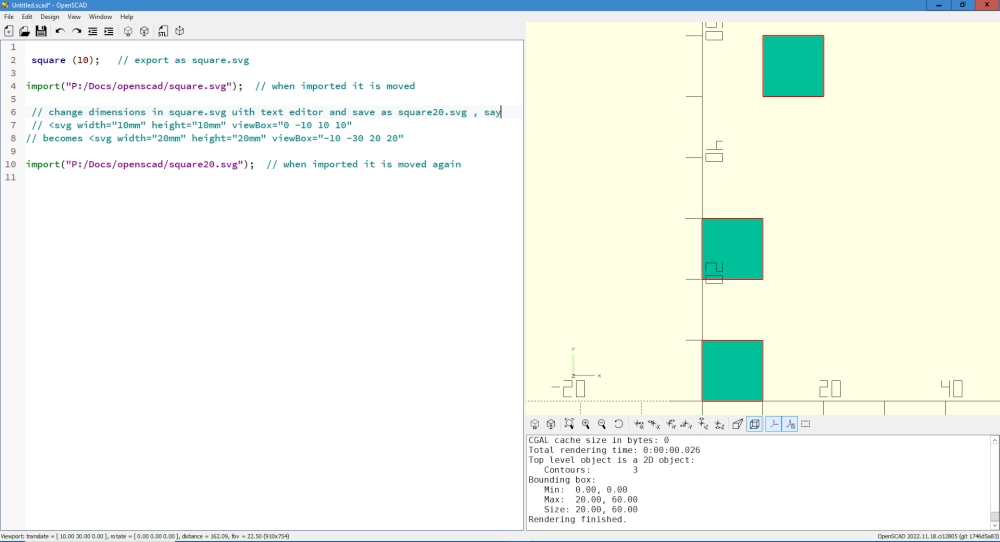Click the console scrollbar down arrow

coord(994,524)
